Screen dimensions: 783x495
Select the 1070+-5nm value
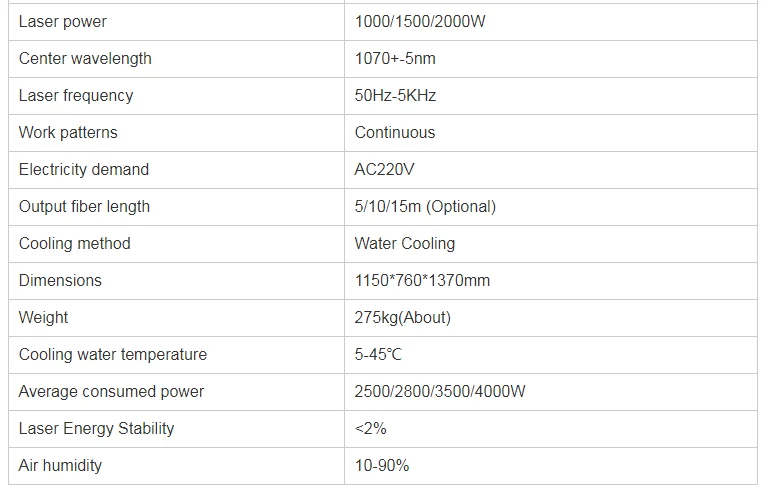coord(395,58)
